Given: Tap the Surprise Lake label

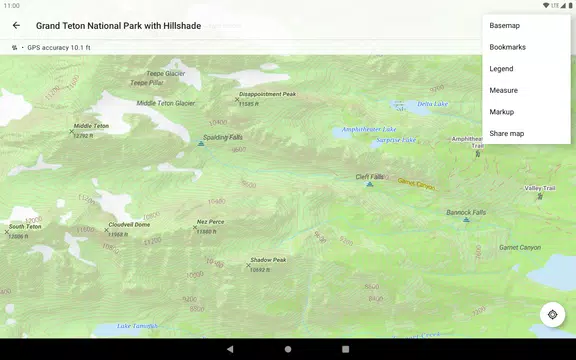Looking at the screenshot, I should click(396, 140).
